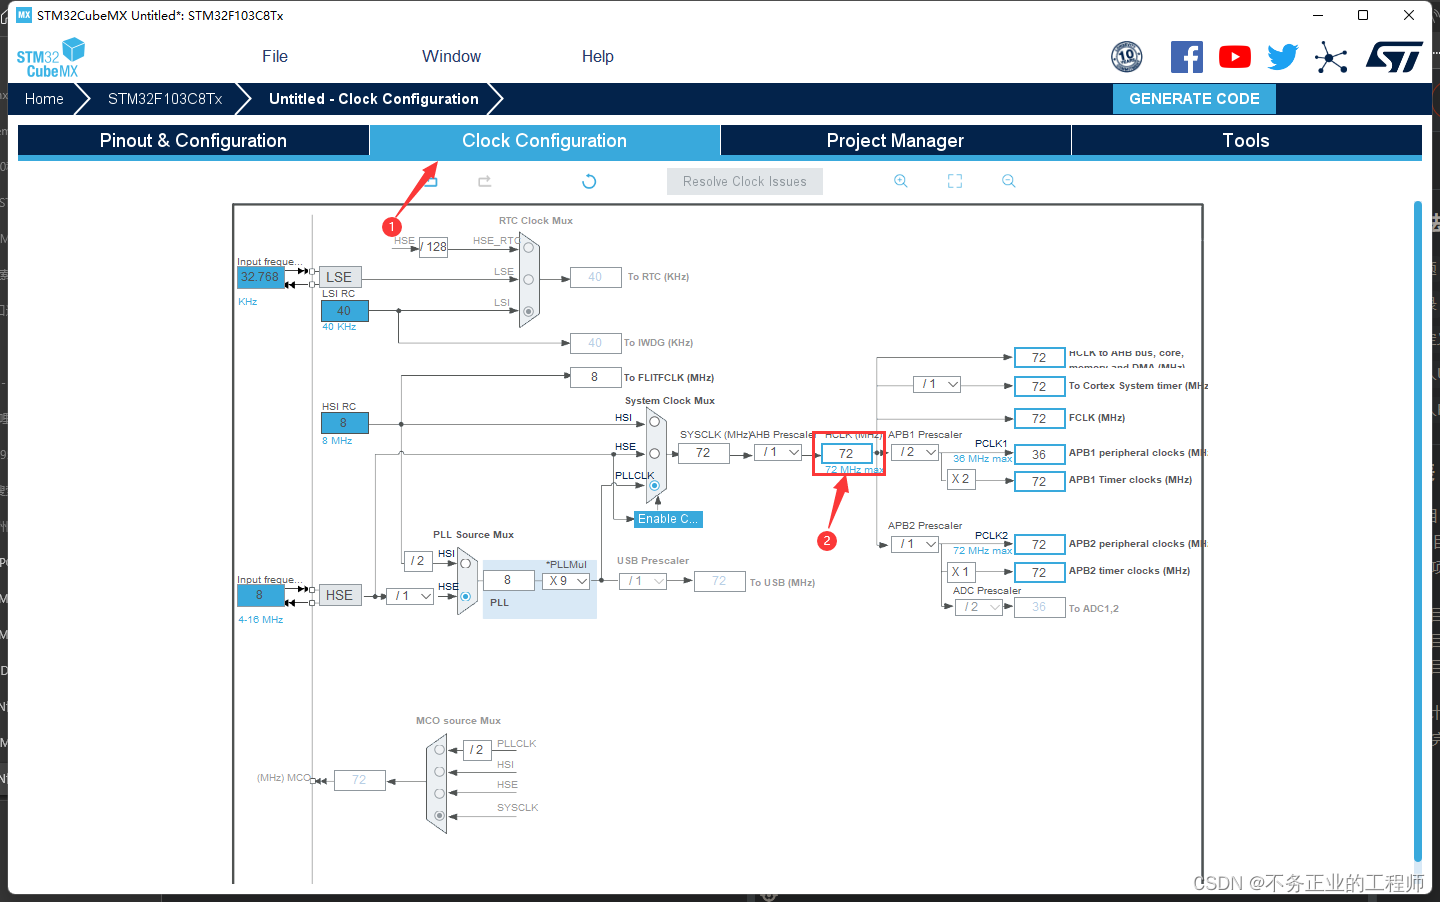Select HSI in System Clock Mux
This screenshot has width=1440, height=902.
pyautogui.click(x=654, y=421)
